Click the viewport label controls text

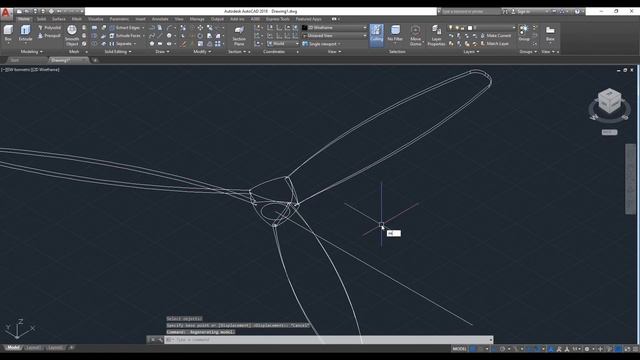tap(30, 70)
